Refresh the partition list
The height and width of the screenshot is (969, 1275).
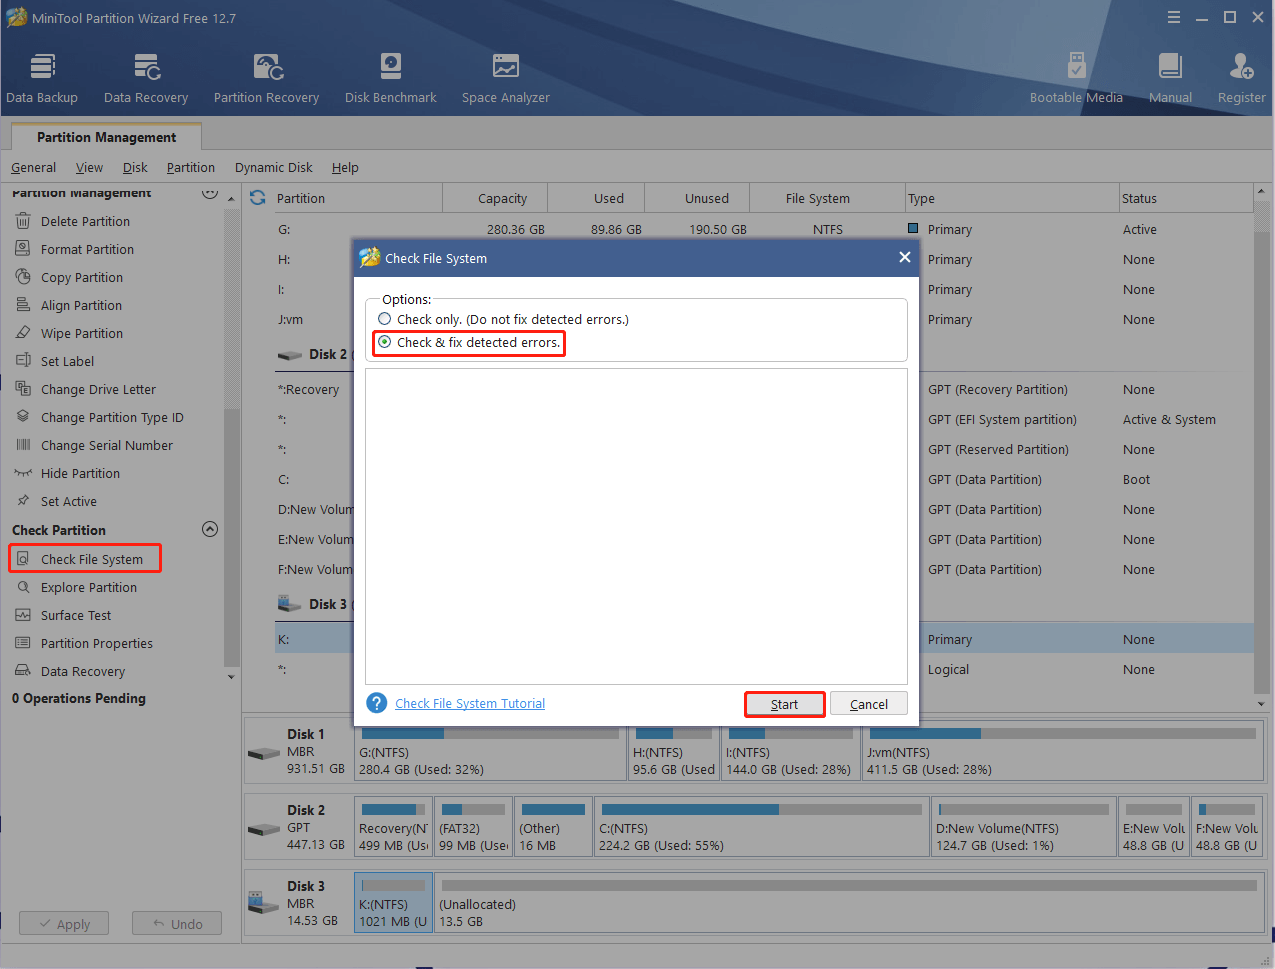click(x=258, y=198)
